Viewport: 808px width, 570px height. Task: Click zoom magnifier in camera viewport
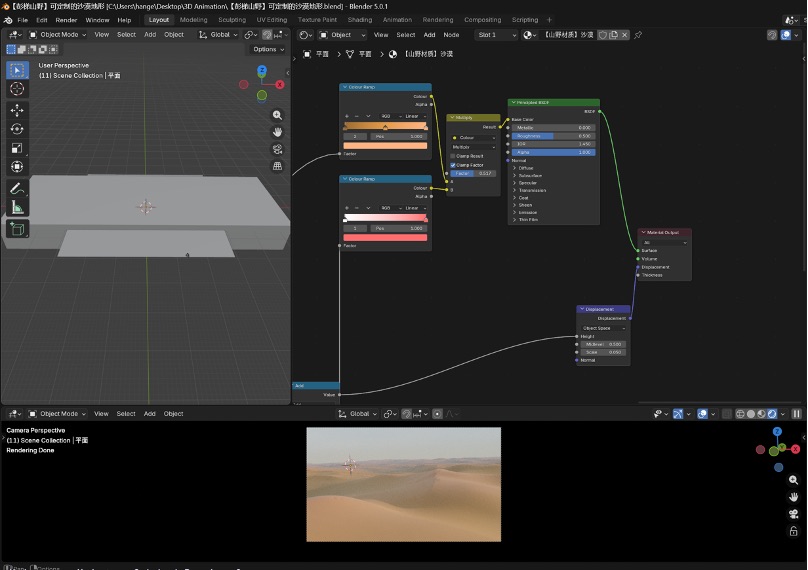794,480
